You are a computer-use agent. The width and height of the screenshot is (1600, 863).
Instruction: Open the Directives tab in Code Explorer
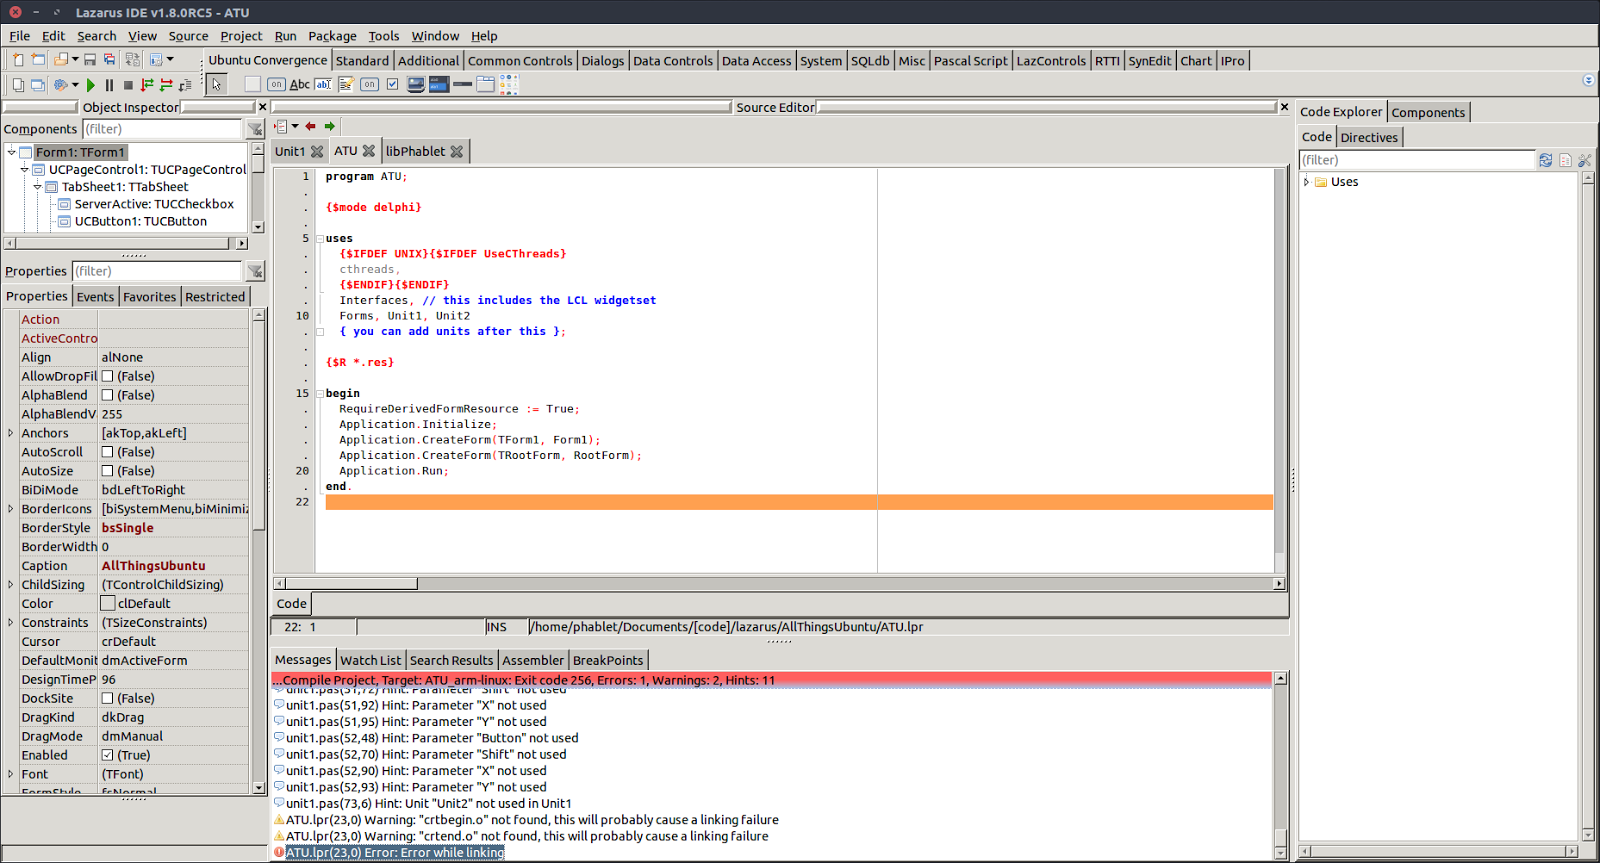point(1369,138)
